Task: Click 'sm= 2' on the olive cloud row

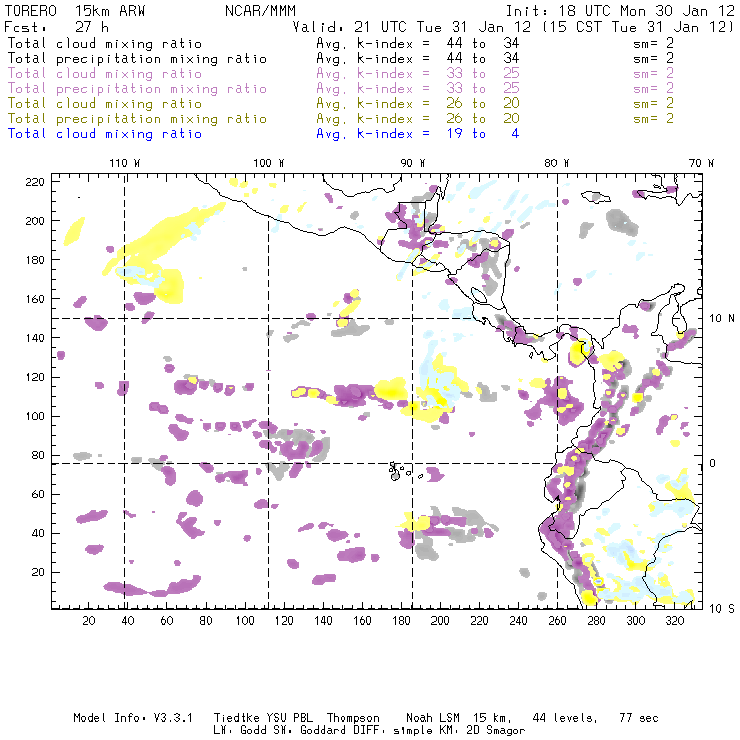Action: tap(653, 103)
